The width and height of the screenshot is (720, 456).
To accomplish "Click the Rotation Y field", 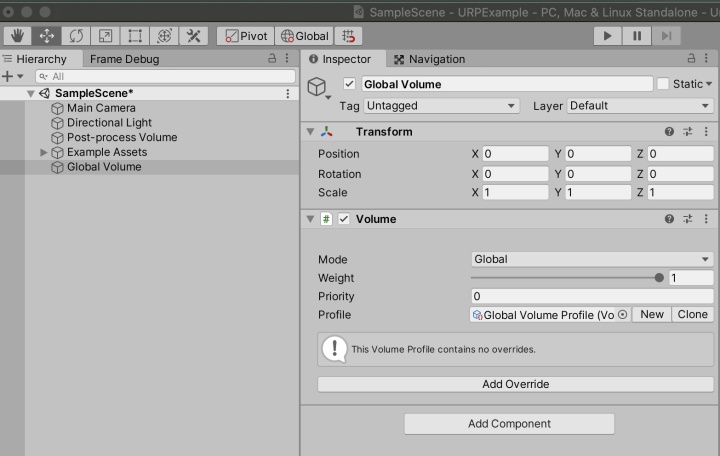I will (x=598, y=174).
